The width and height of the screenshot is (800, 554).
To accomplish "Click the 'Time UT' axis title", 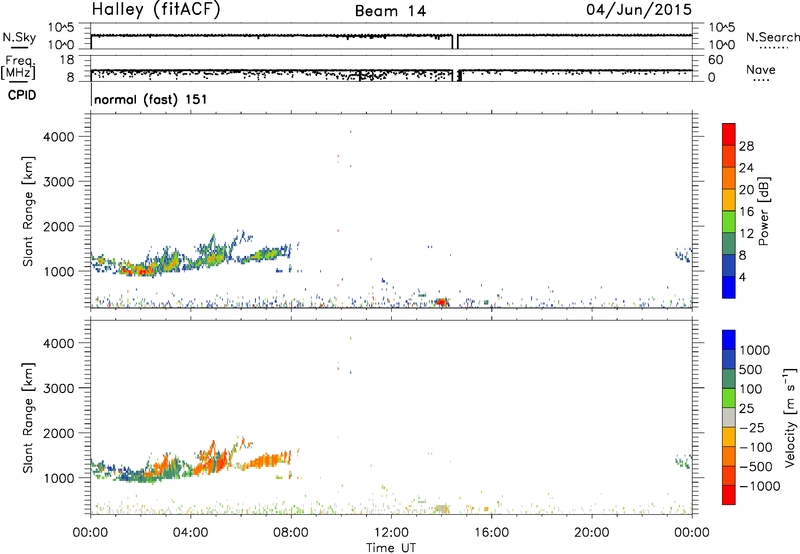I will tap(391, 548).
